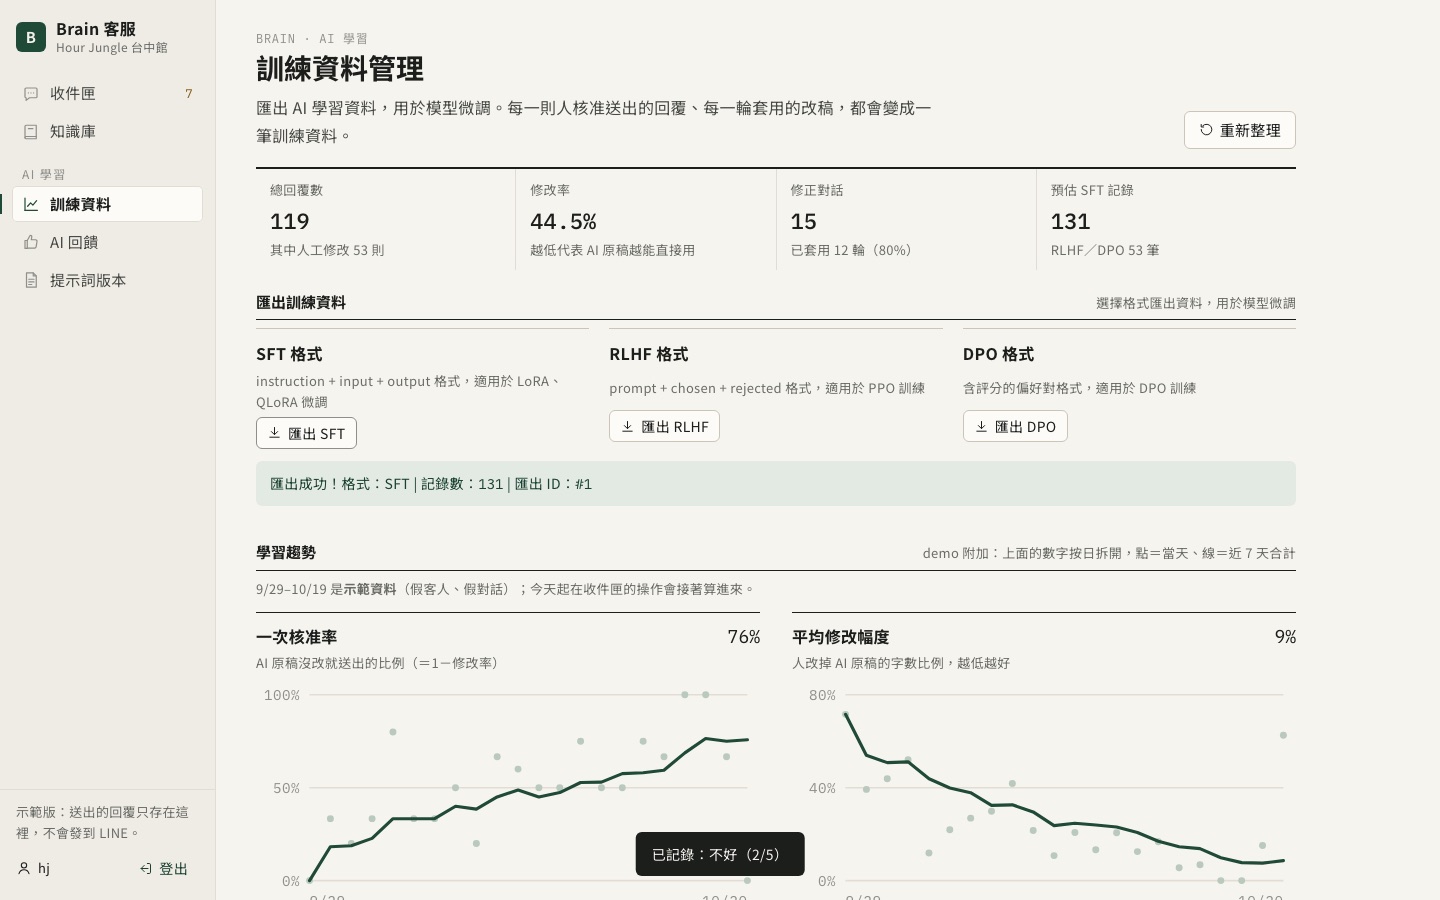Click the 已套用 12 輪（80%） text
This screenshot has width=1440, height=900.
coord(854,250)
